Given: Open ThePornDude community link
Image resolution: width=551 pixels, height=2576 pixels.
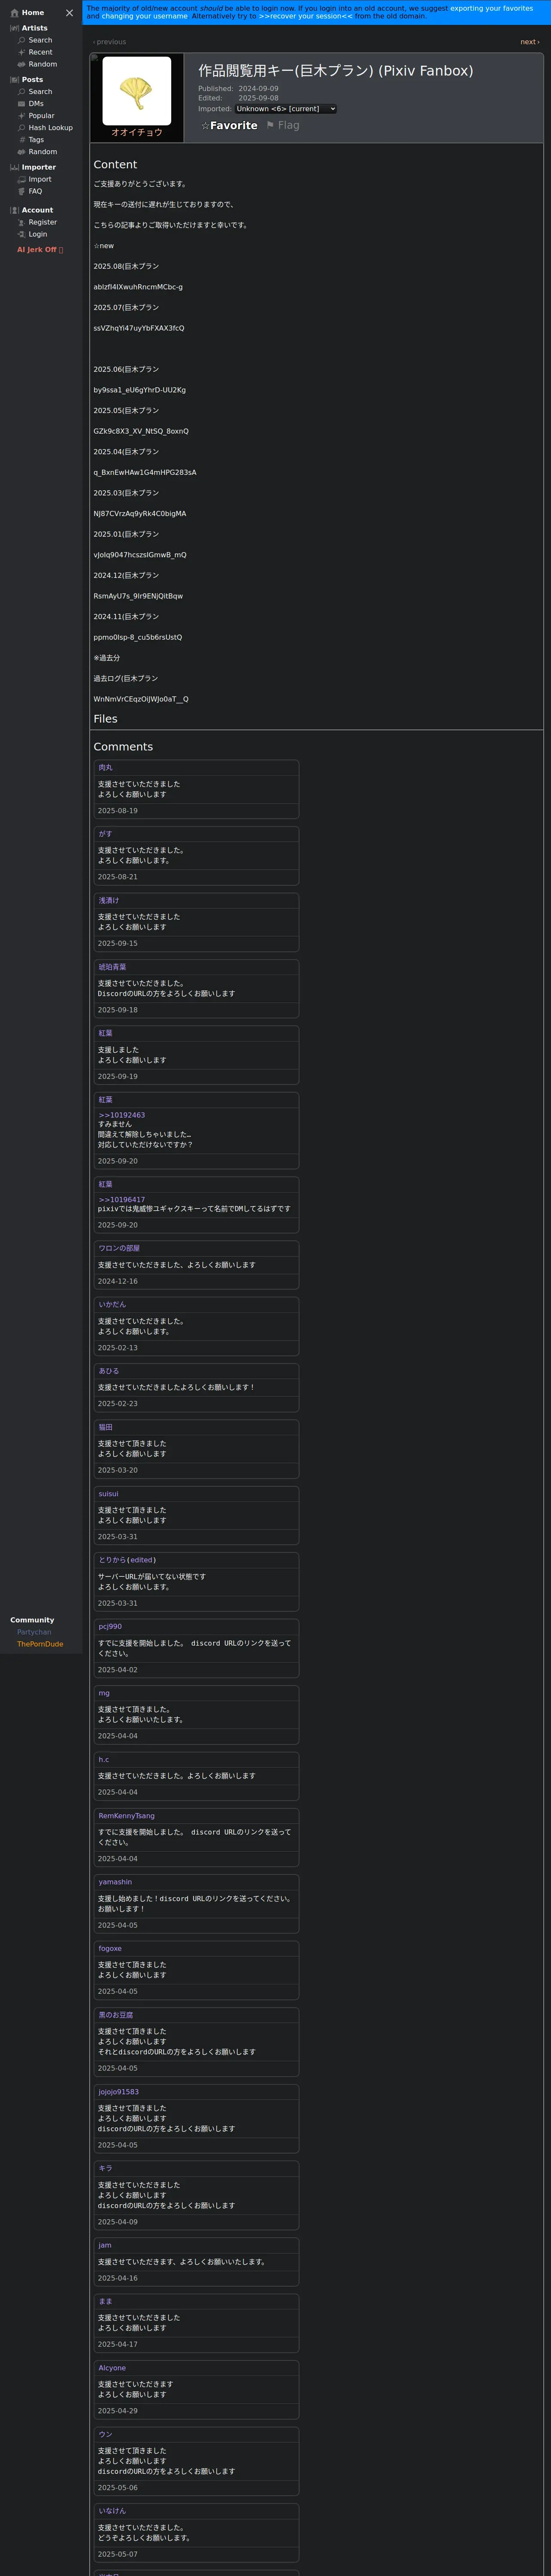Looking at the screenshot, I should [40, 1644].
